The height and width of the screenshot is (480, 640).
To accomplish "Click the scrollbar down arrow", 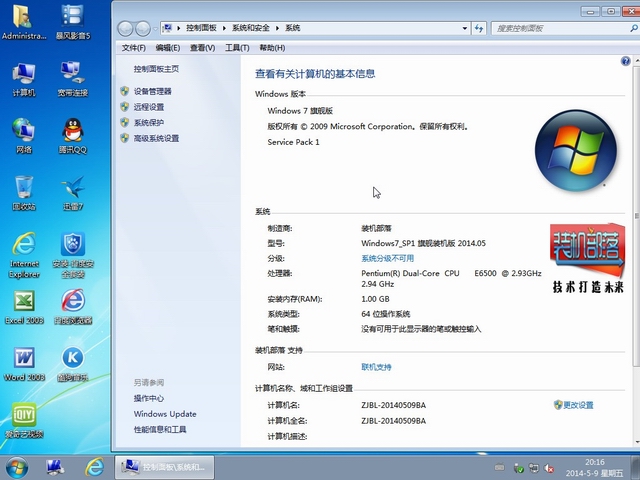I will pos(637,442).
